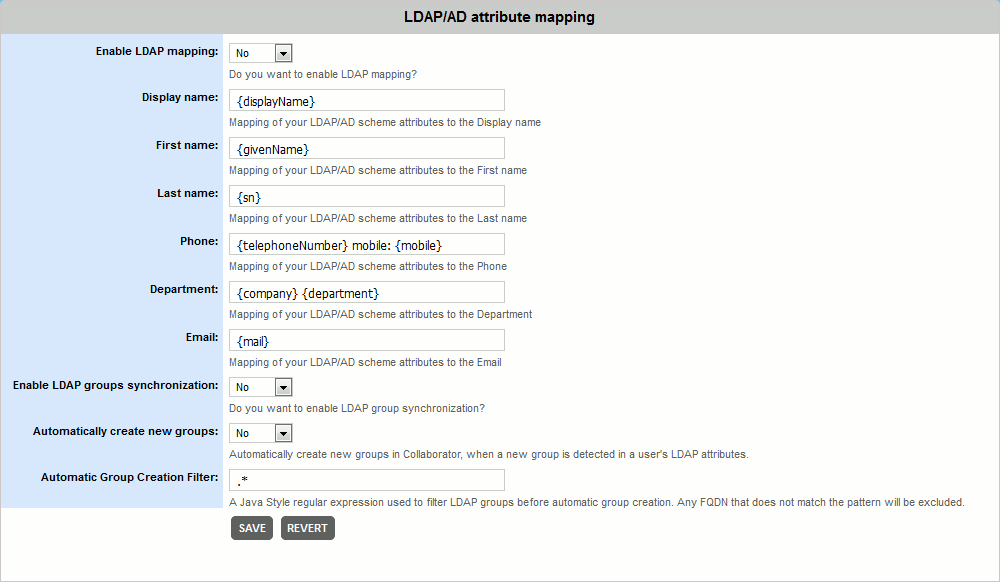Select the First name field containing {givenName}
Image resolution: width=1000 pixels, height=582 pixels.
click(x=366, y=148)
